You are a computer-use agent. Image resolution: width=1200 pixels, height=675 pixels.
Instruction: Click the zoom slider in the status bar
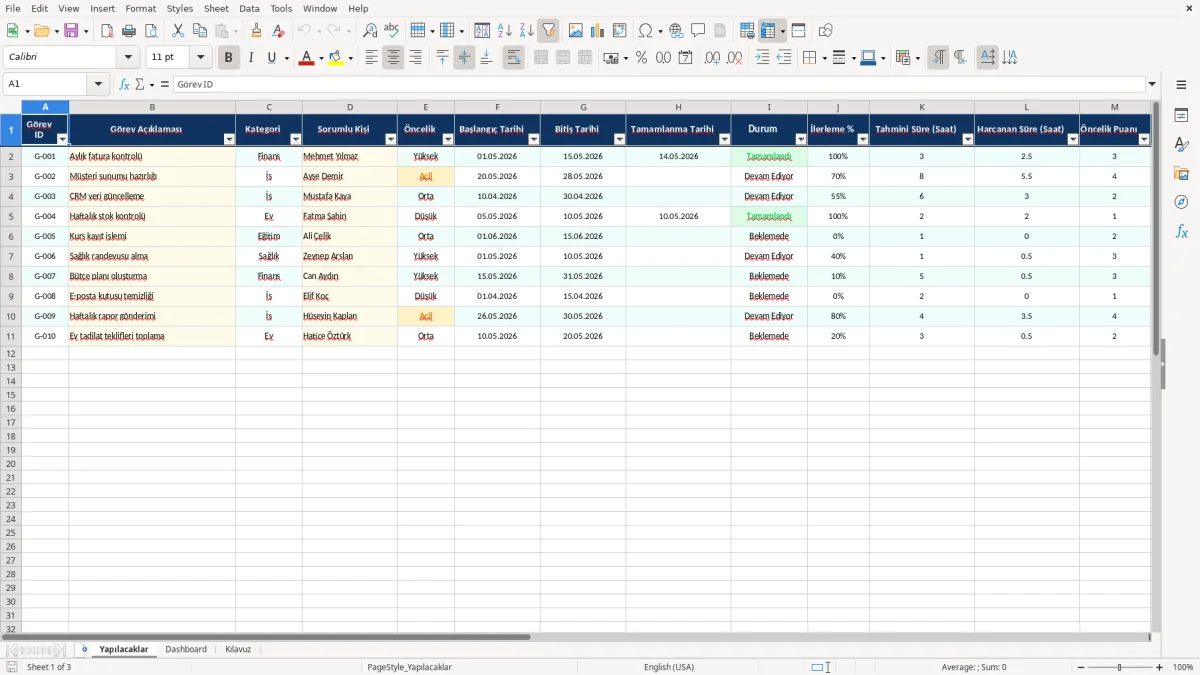pos(1120,667)
